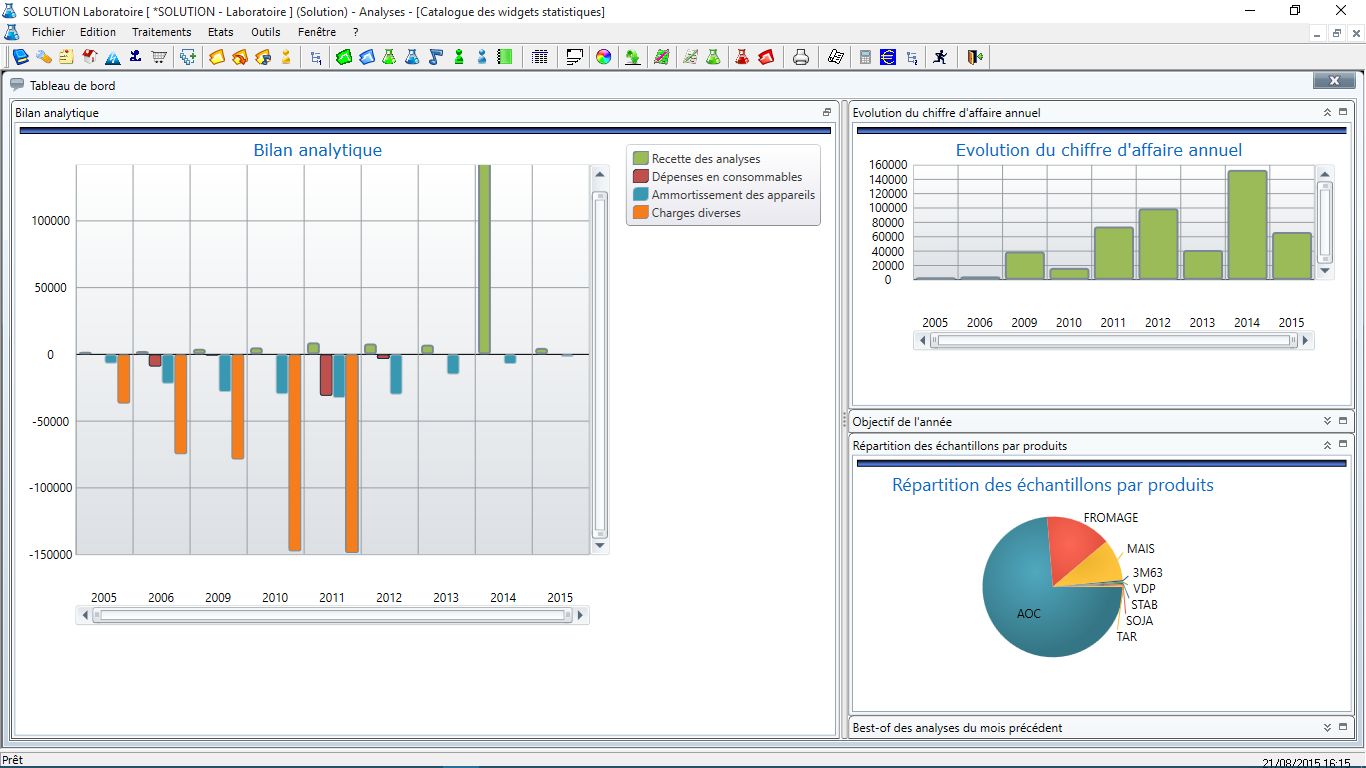1366x768 pixels.
Task: Toggle Charges diverses legend entry
Action: [687, 213]
